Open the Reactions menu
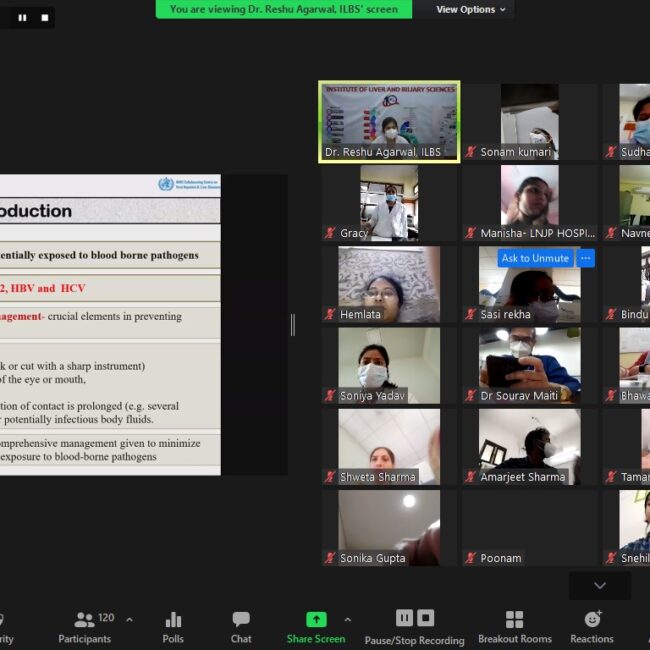The width and height of the screenshot is (650, 650). (x=592, y=625)
